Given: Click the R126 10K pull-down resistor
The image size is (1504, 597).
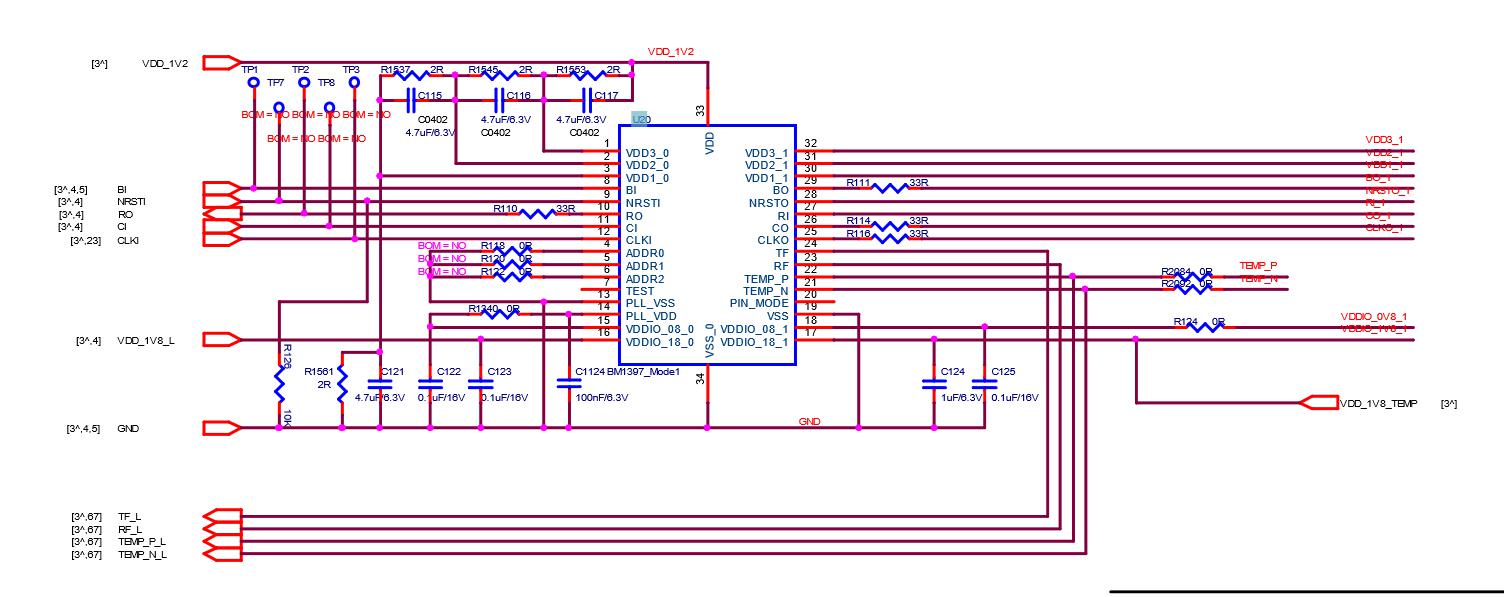Looking at the screenshot, I should [x=279, y=383].
